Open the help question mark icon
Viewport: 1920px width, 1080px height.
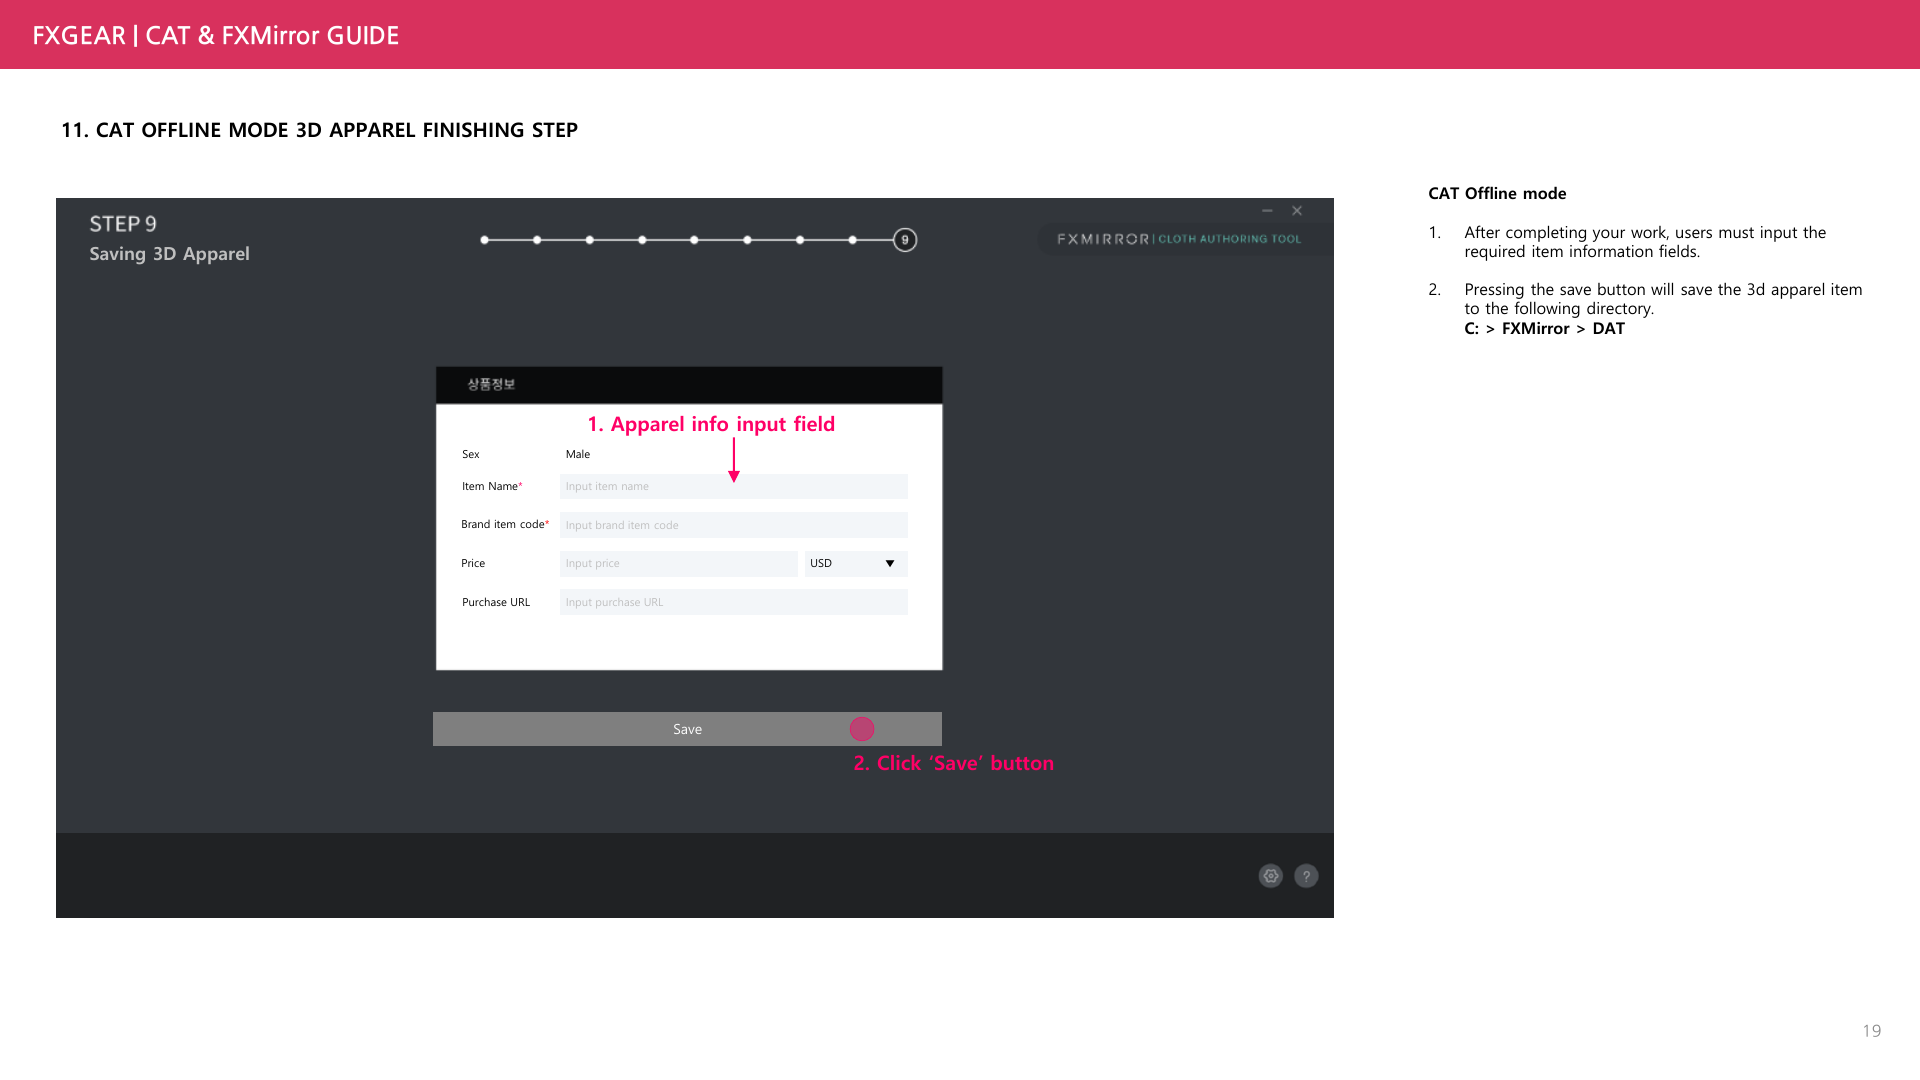coord(1306,876)
